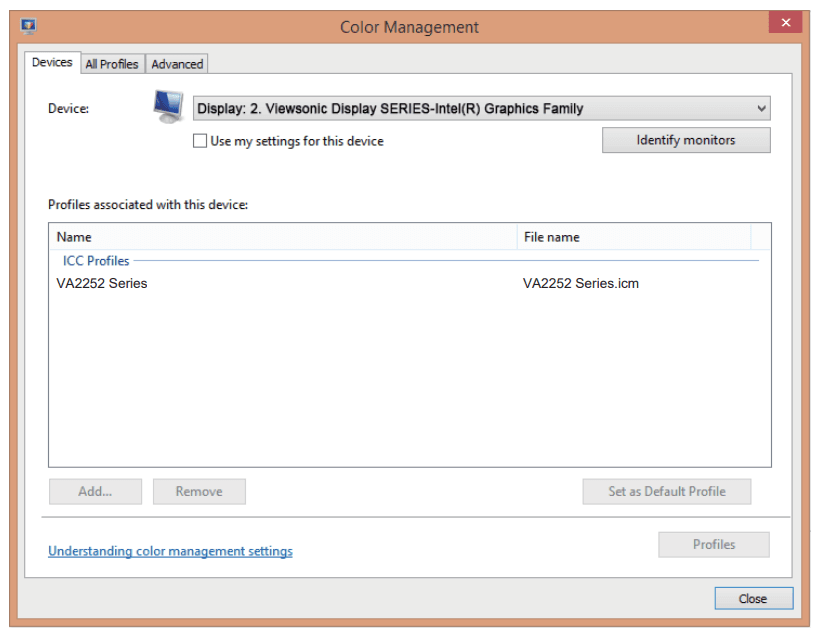Enable 'Use my settings for this device'
The image size is (832, 637).
[200, 141]
